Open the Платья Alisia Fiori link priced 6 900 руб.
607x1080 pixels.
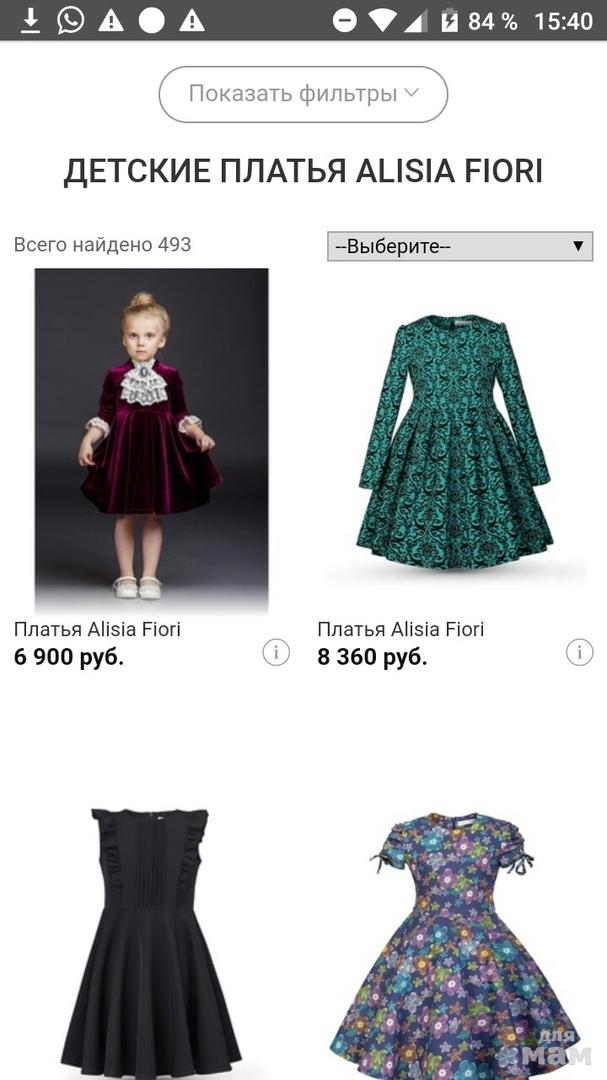pyautogui.click(x=97, y=629)
